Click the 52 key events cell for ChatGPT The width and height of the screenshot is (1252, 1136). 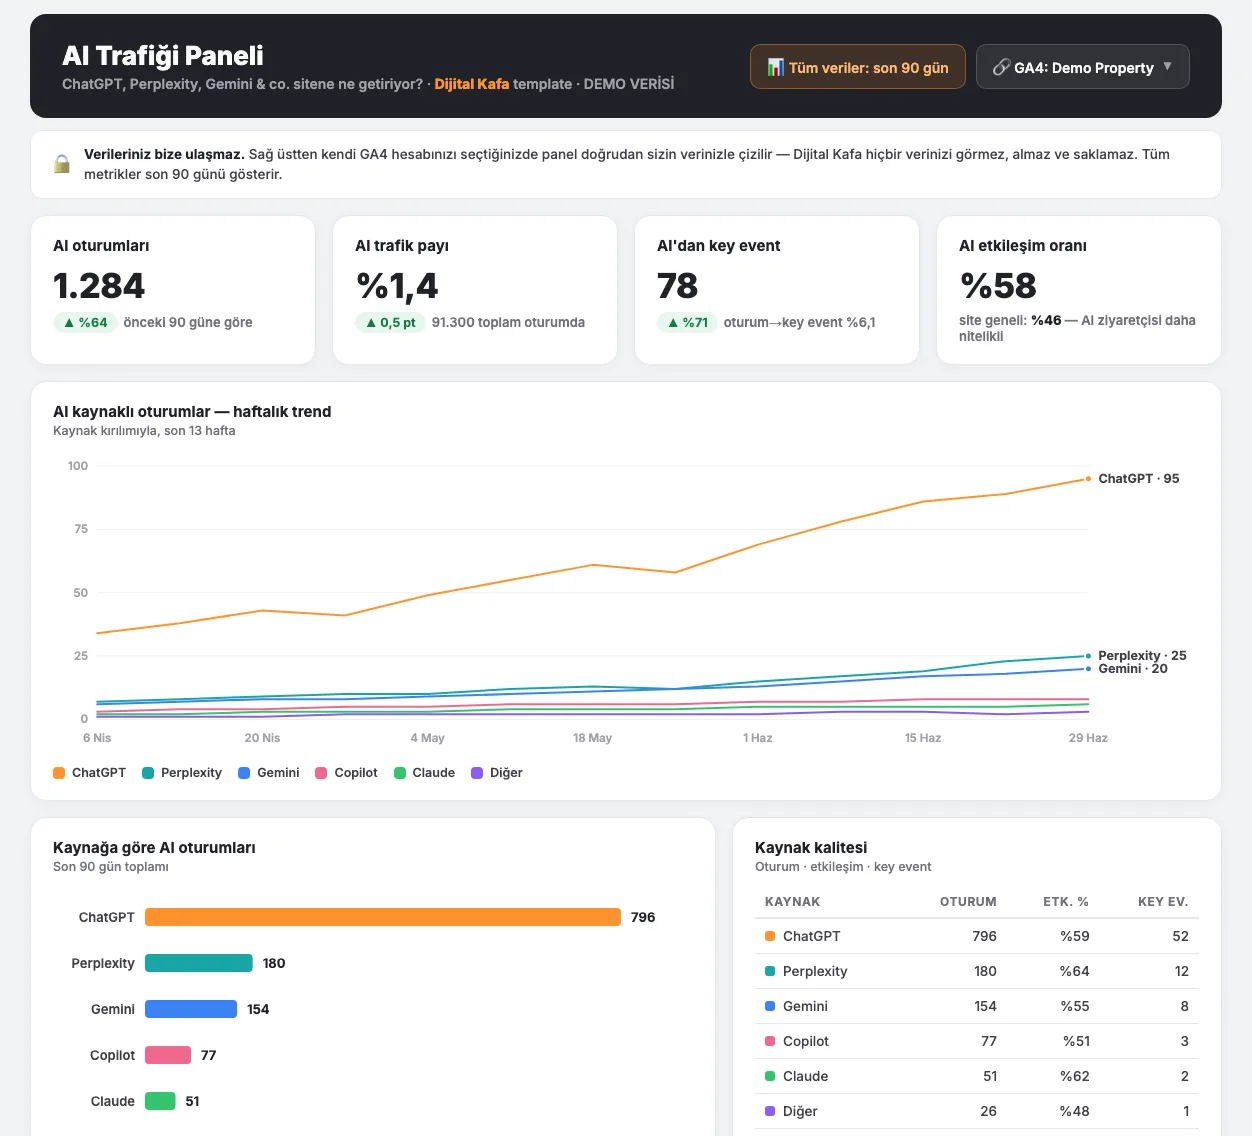1180,936
